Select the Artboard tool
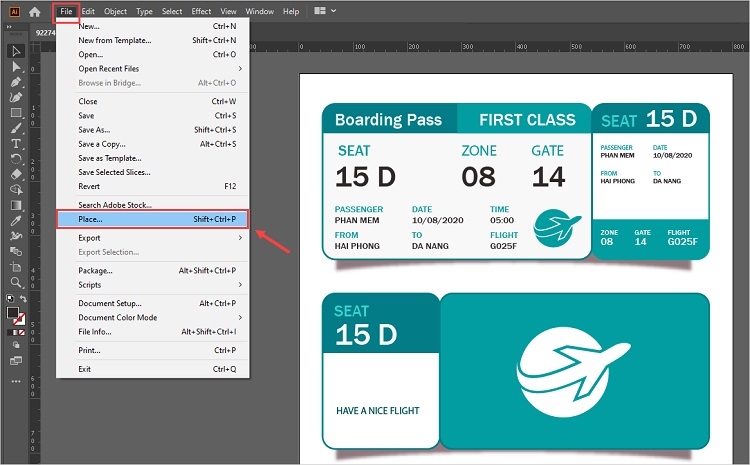 pyautogui.click(x=16, y=267)
